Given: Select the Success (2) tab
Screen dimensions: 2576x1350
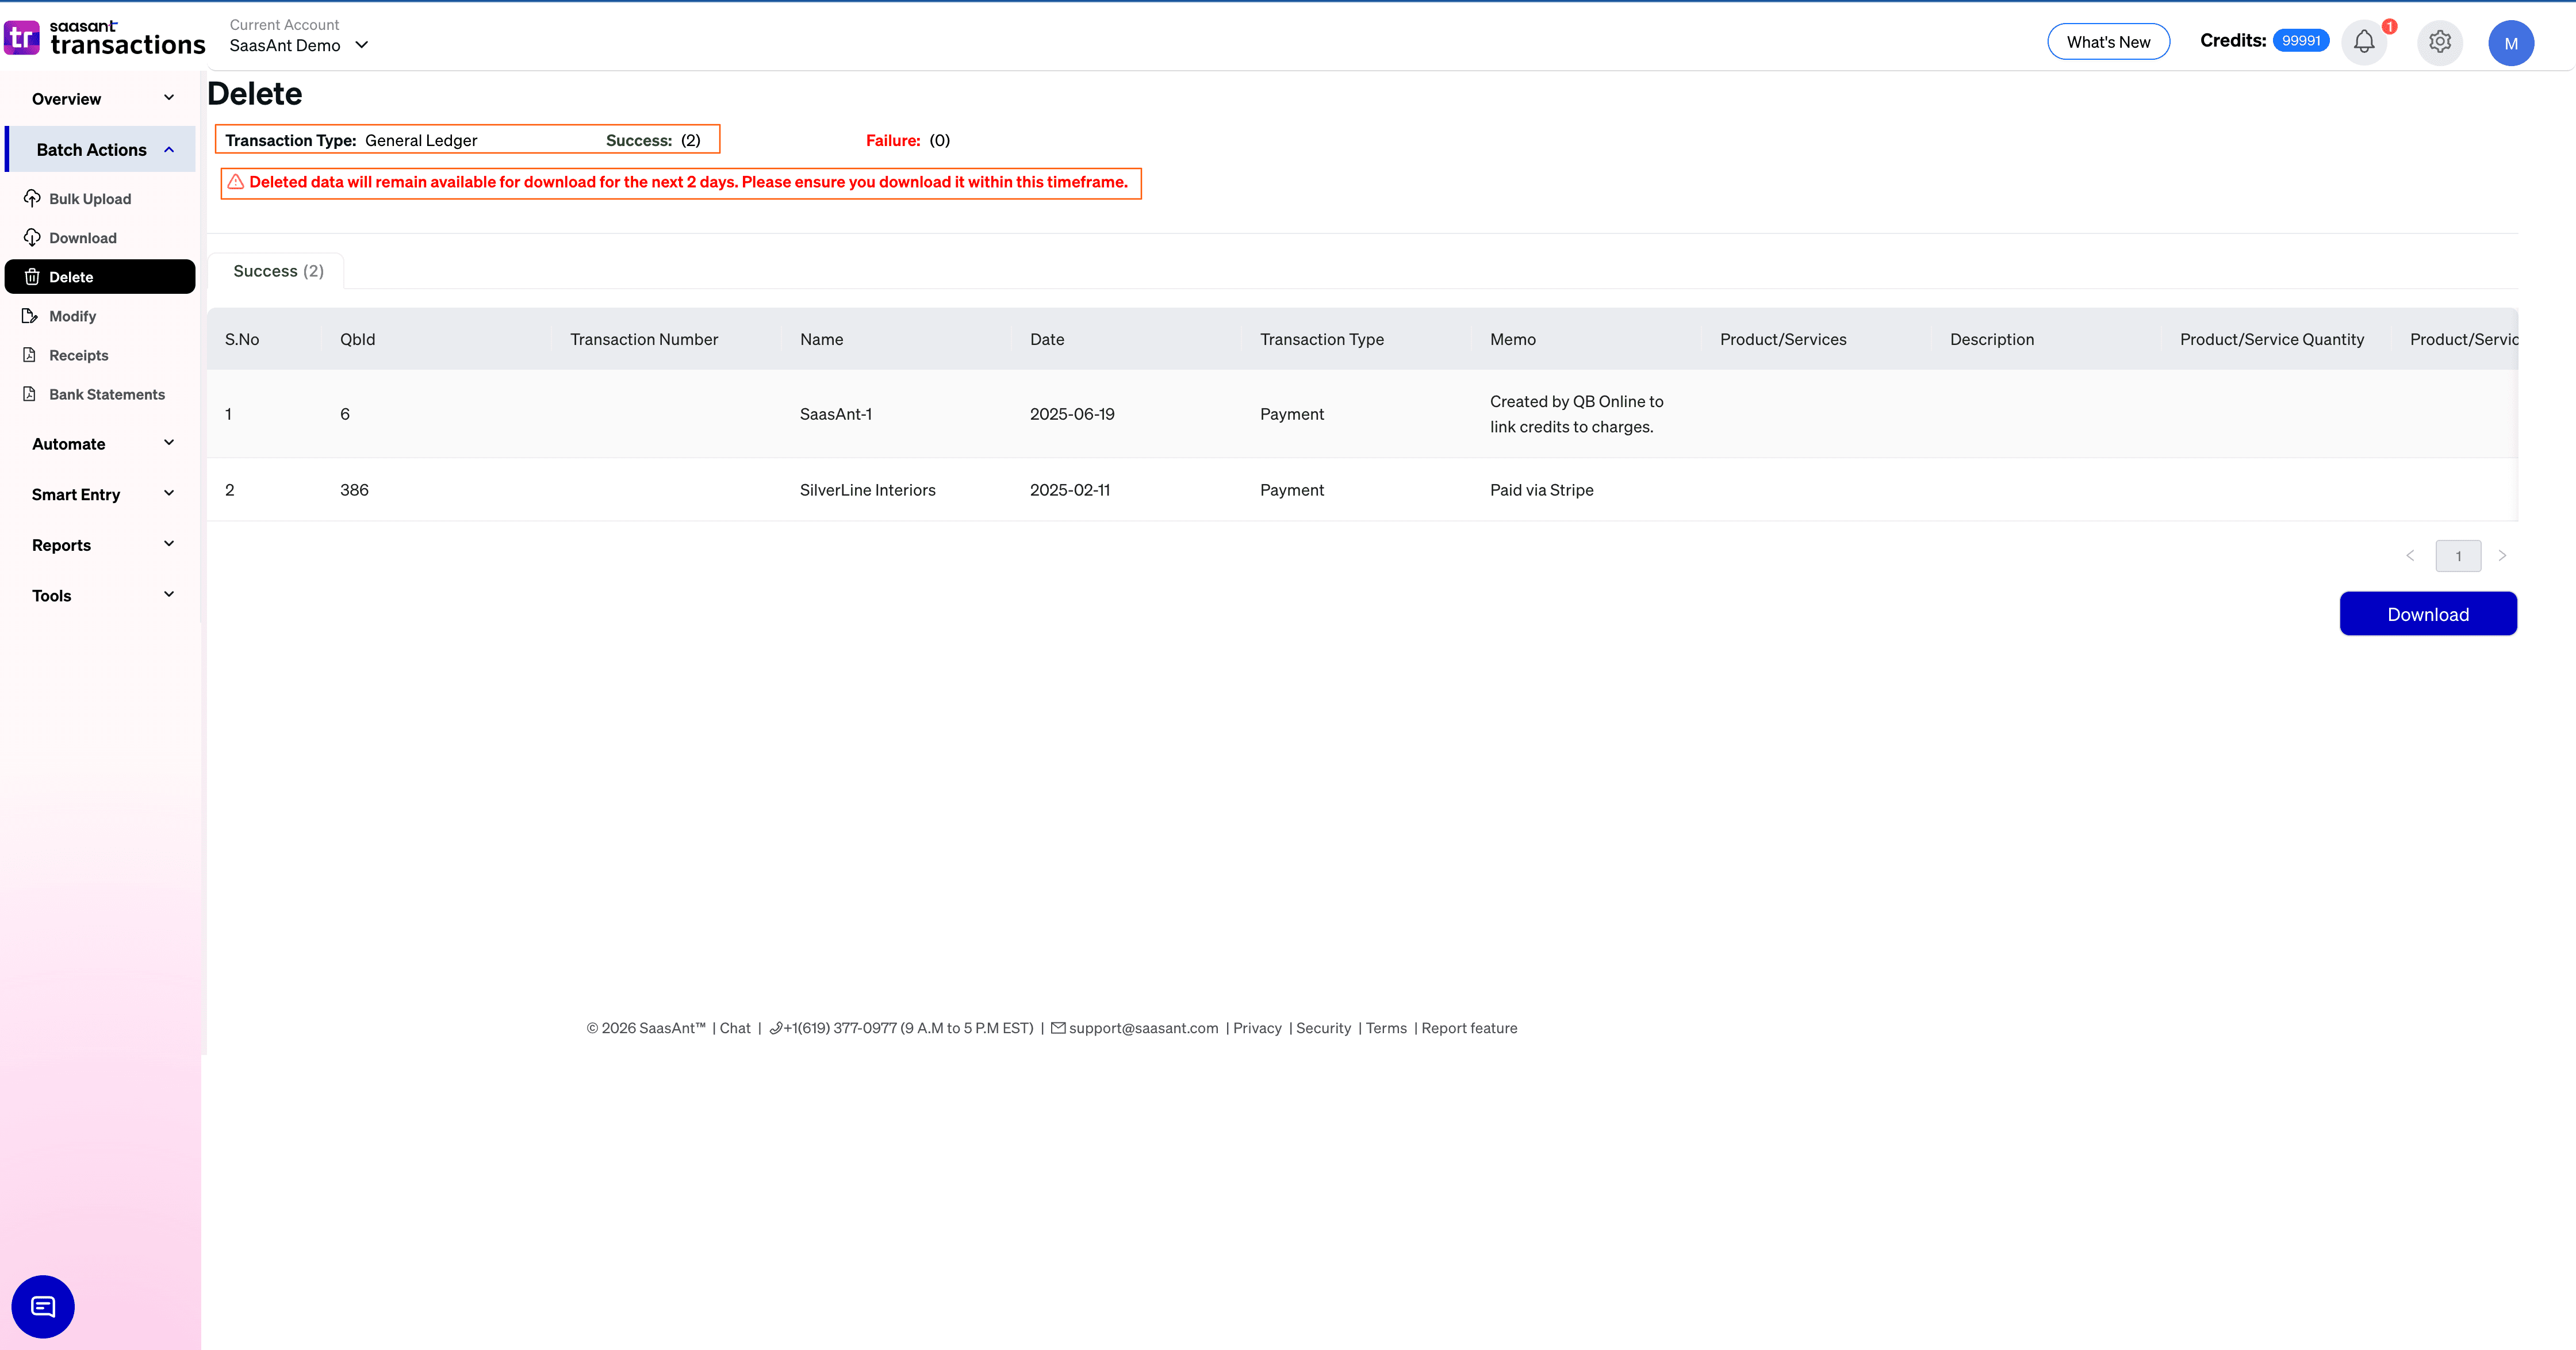Looking at the screenshot, I should pyautogui.click(x=278, y=271).
